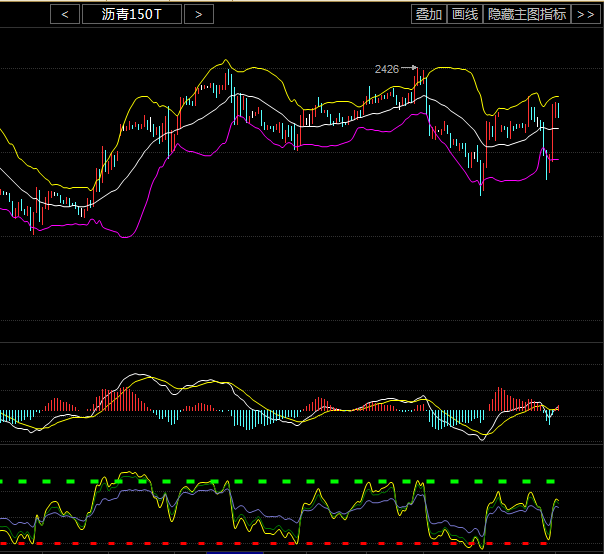Select the yellow upper band at left peak
Screen dimensions: 604x554
[228, 62]
